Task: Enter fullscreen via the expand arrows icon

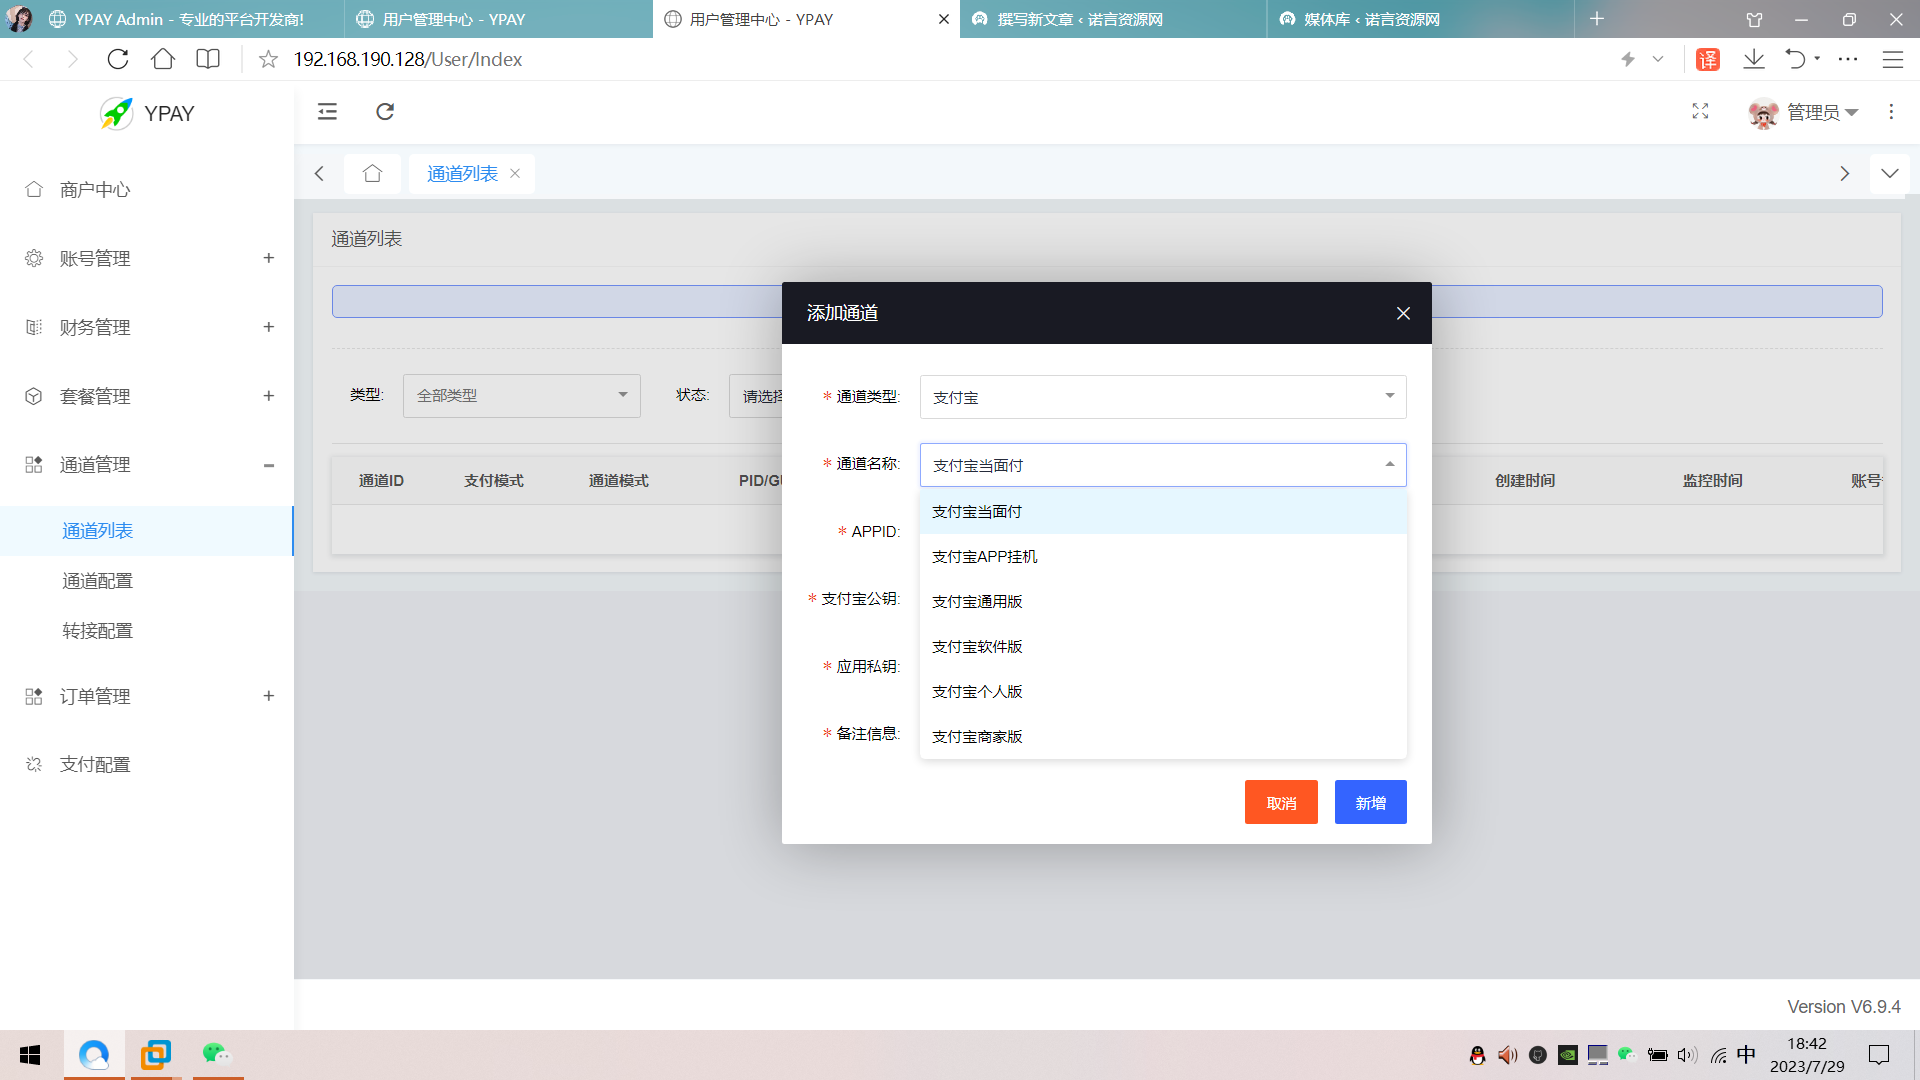Action: (x=1700, y=112)
